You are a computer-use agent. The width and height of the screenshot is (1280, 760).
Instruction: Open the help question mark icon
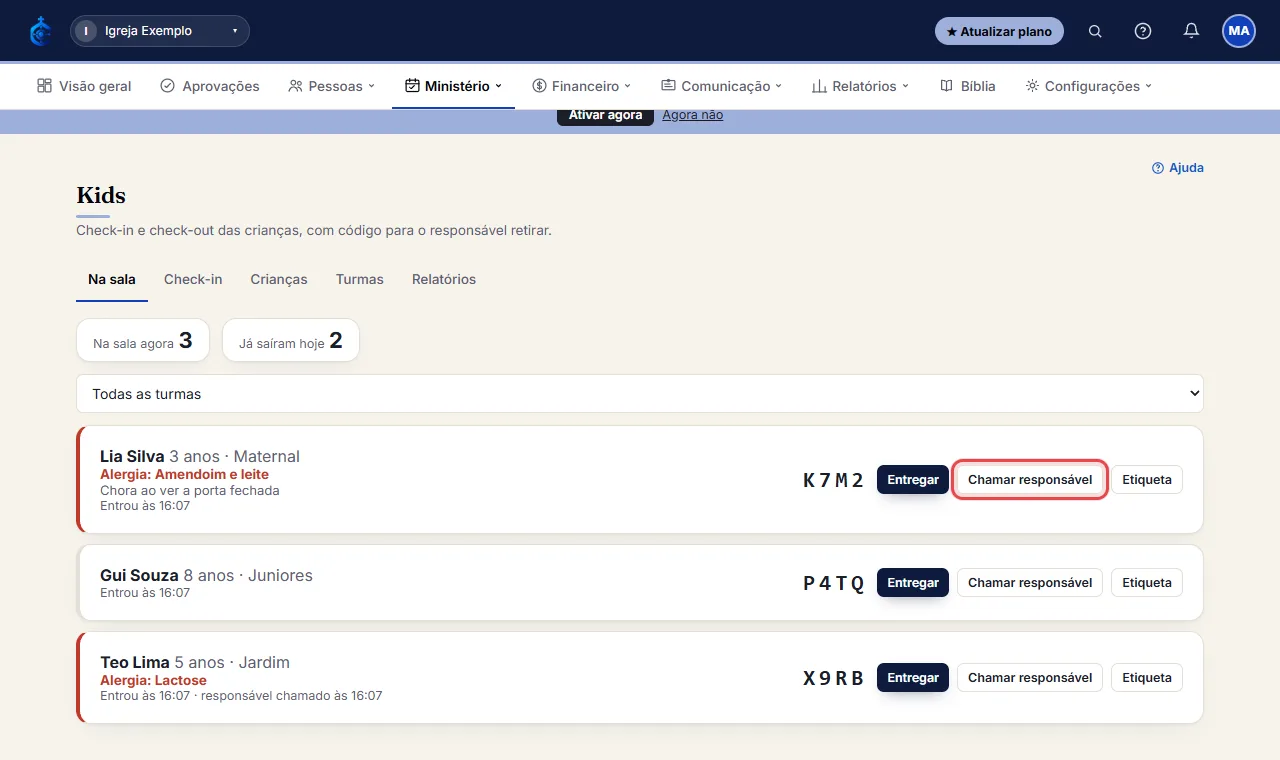(x=1143, y=31)
